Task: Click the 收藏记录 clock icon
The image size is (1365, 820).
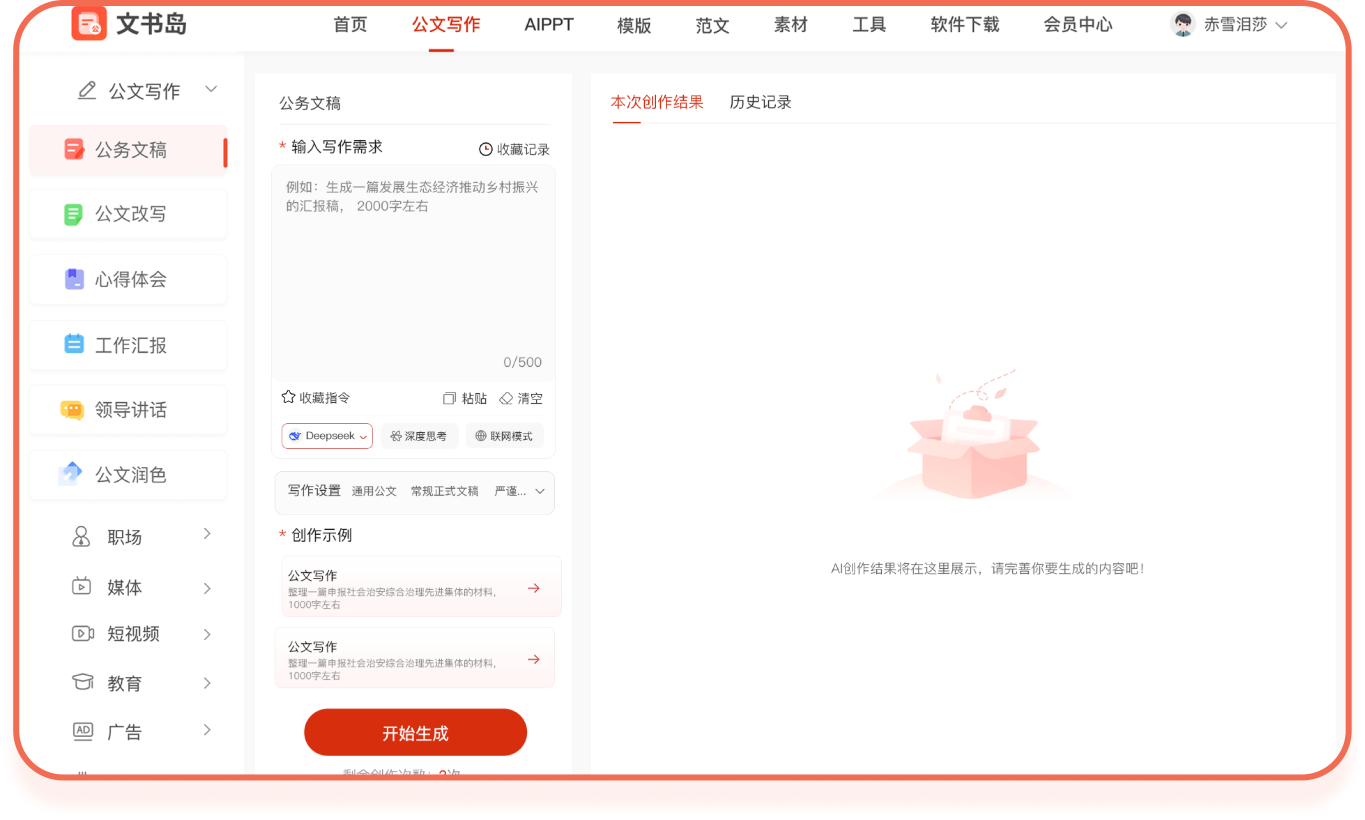Action: pyautogui.click(x=486, y=149)
